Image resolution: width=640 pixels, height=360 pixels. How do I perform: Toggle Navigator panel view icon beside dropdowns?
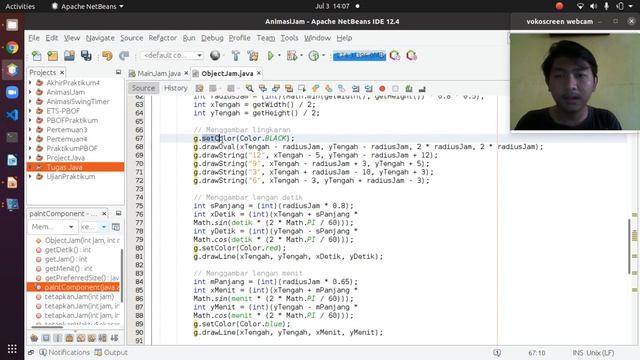pyautogui.click(x=116, y=227)
